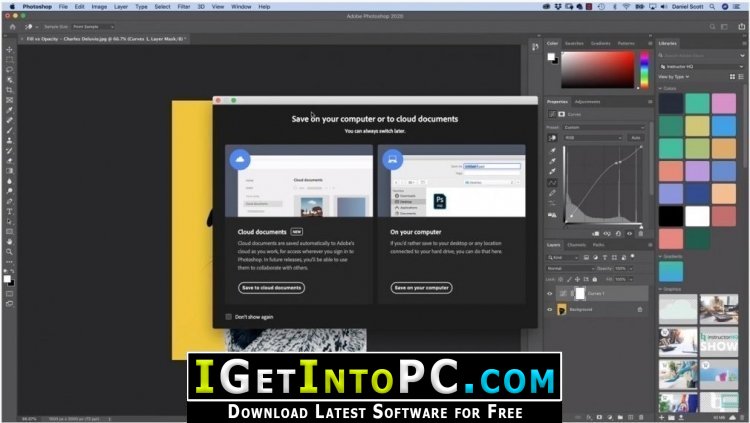The height and width of the screenshot is (423, 750).
Task: Enable the Don't show again checkbox
Action: pos(229,317)
